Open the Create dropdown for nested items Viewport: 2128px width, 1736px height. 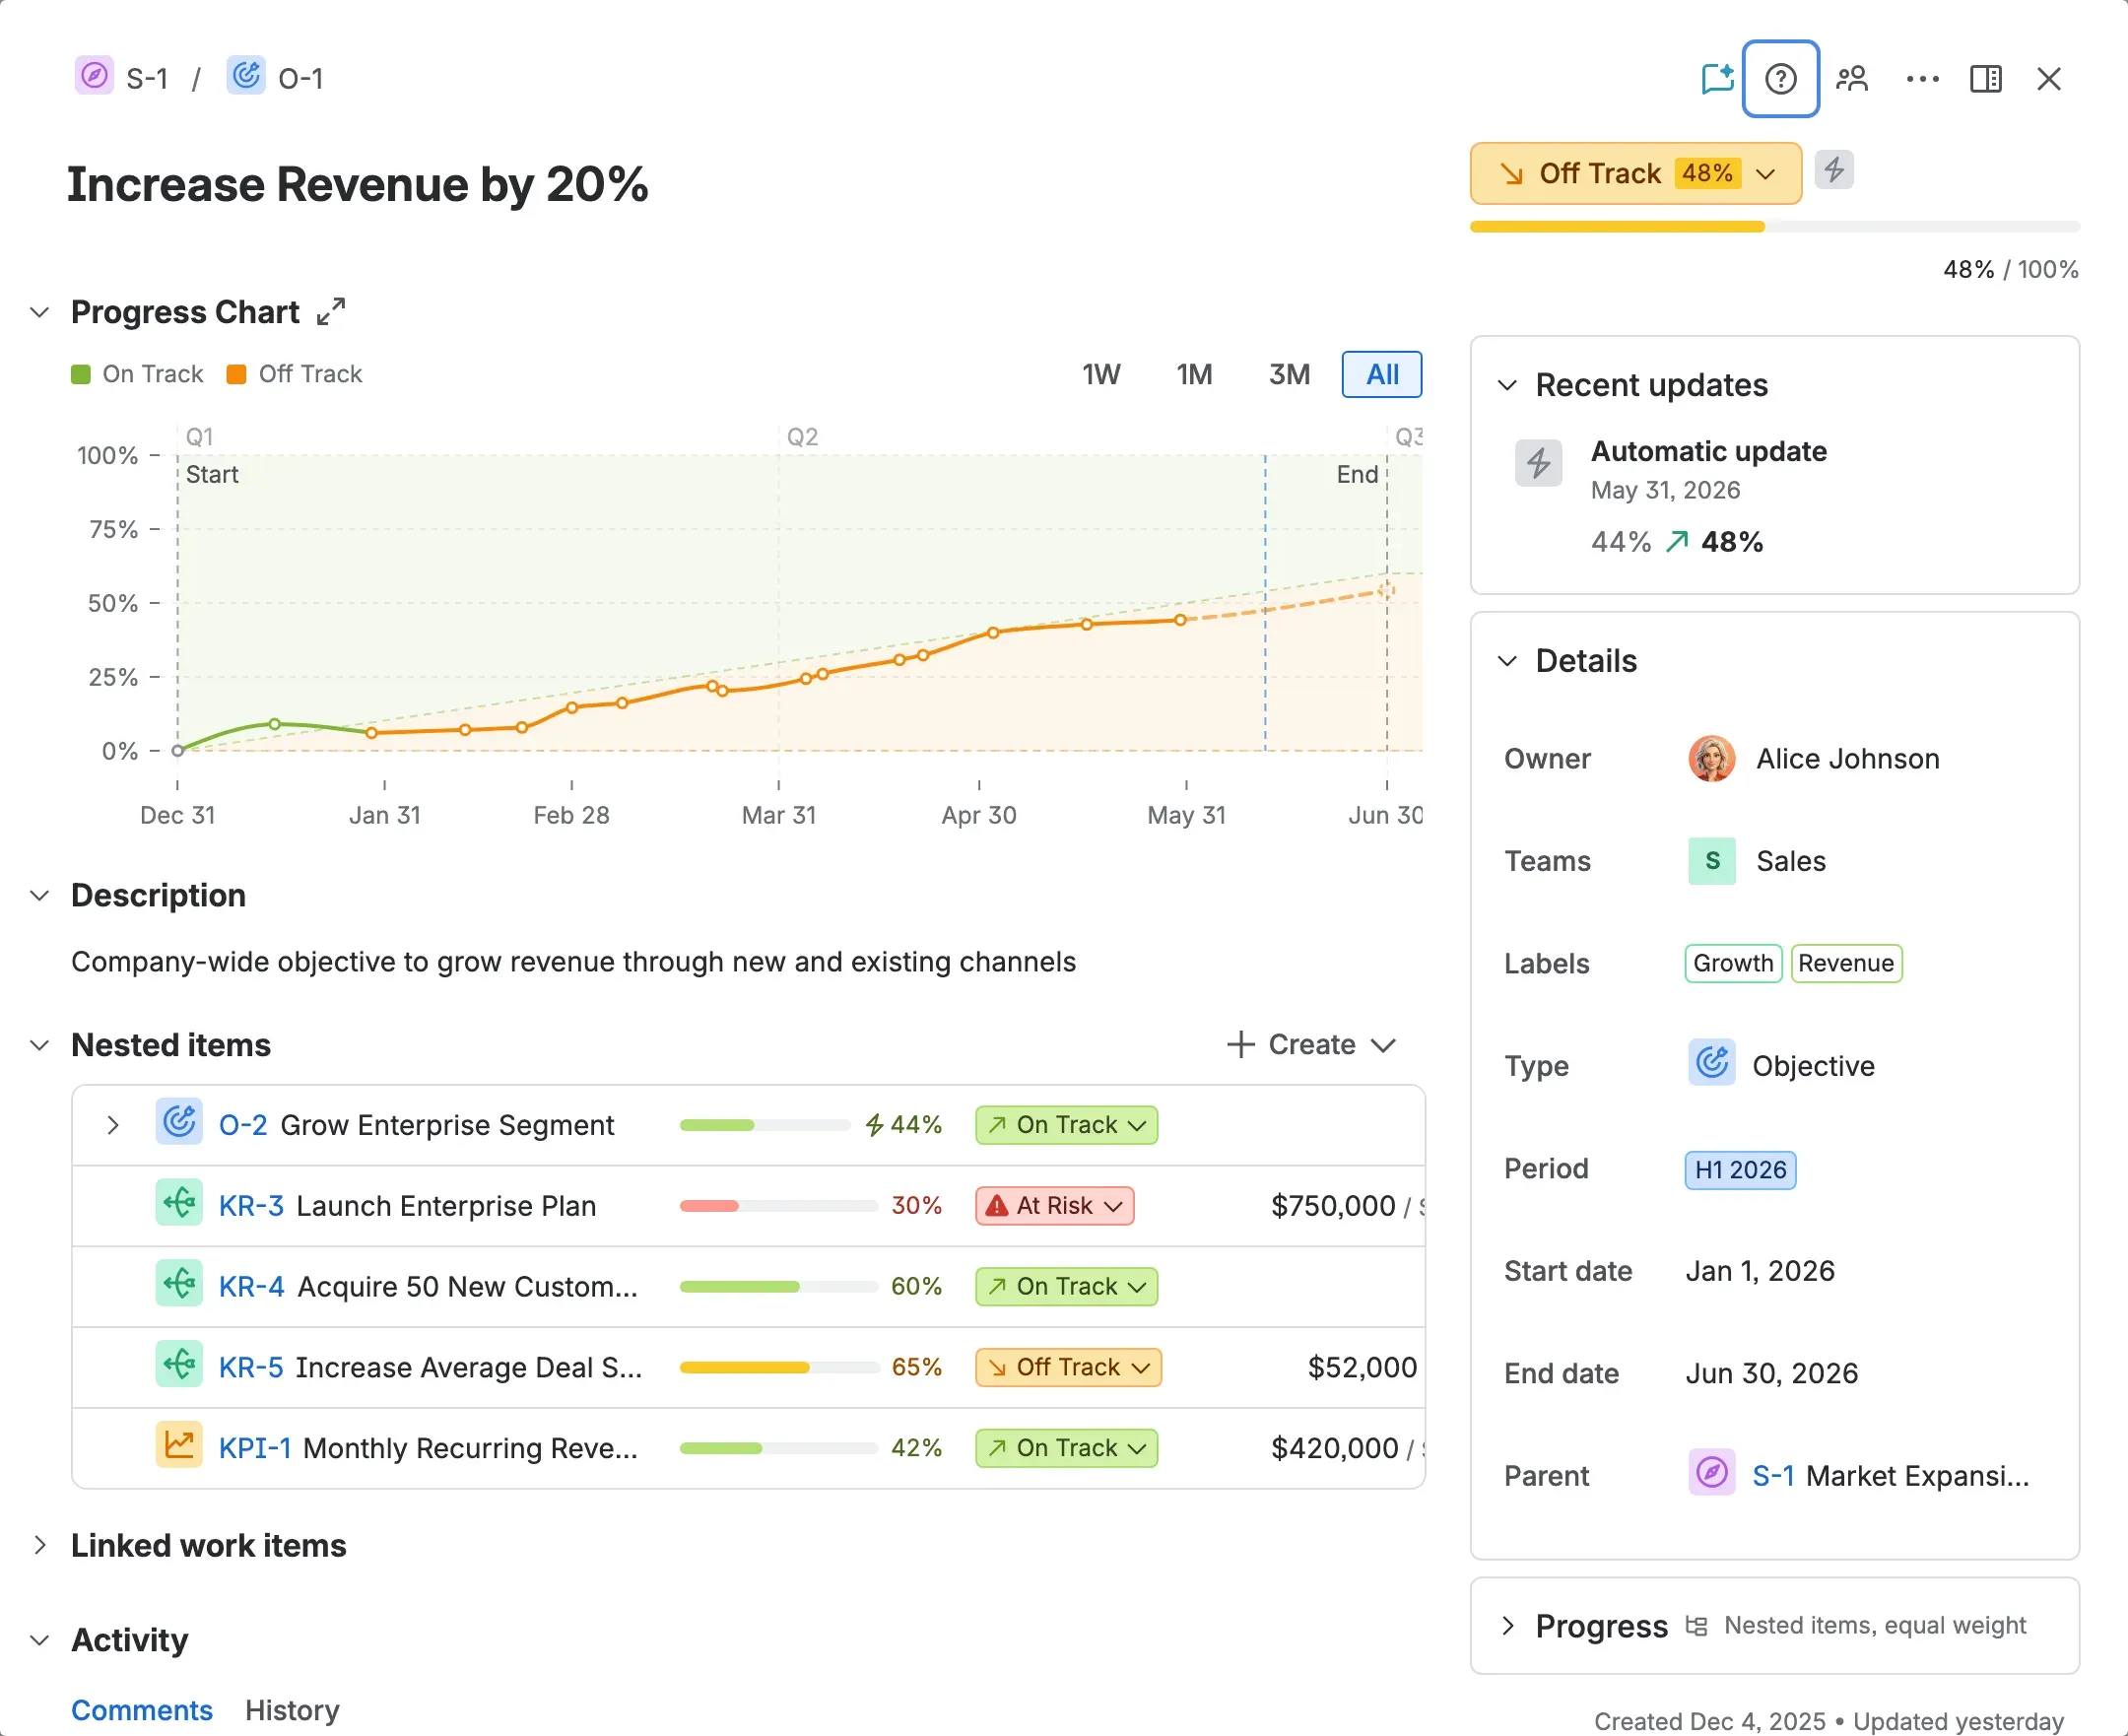(1311, 1044)
